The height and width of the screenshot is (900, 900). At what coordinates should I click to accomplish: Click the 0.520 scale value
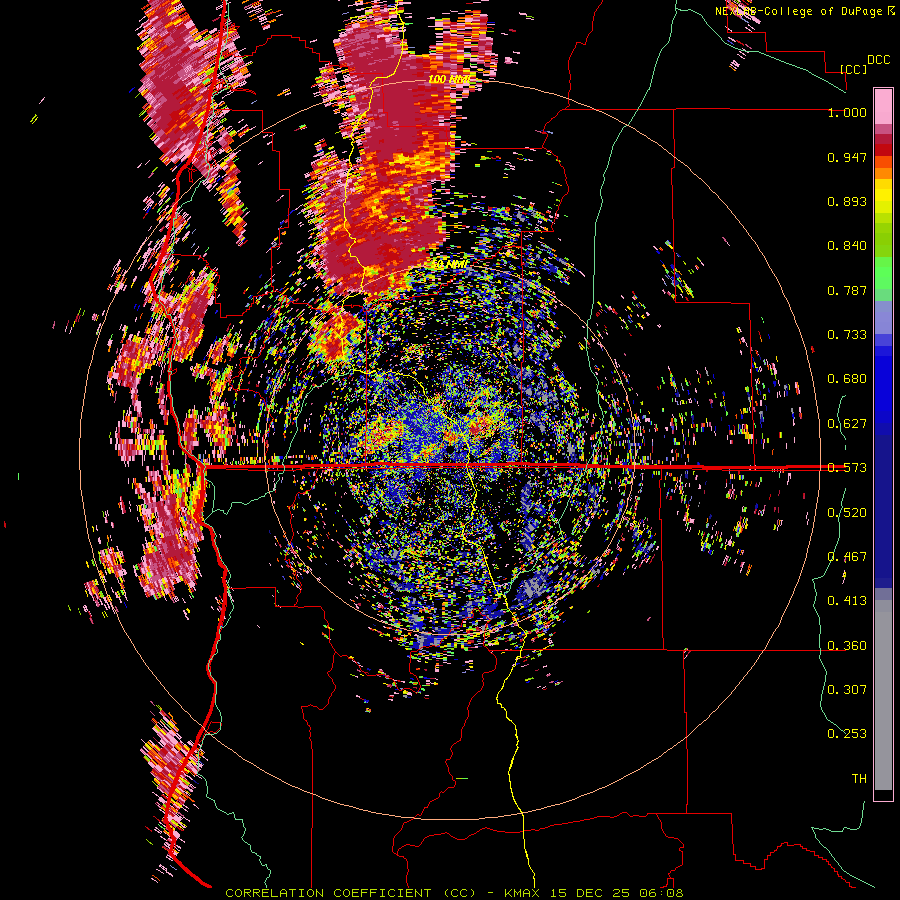(847, 513)
